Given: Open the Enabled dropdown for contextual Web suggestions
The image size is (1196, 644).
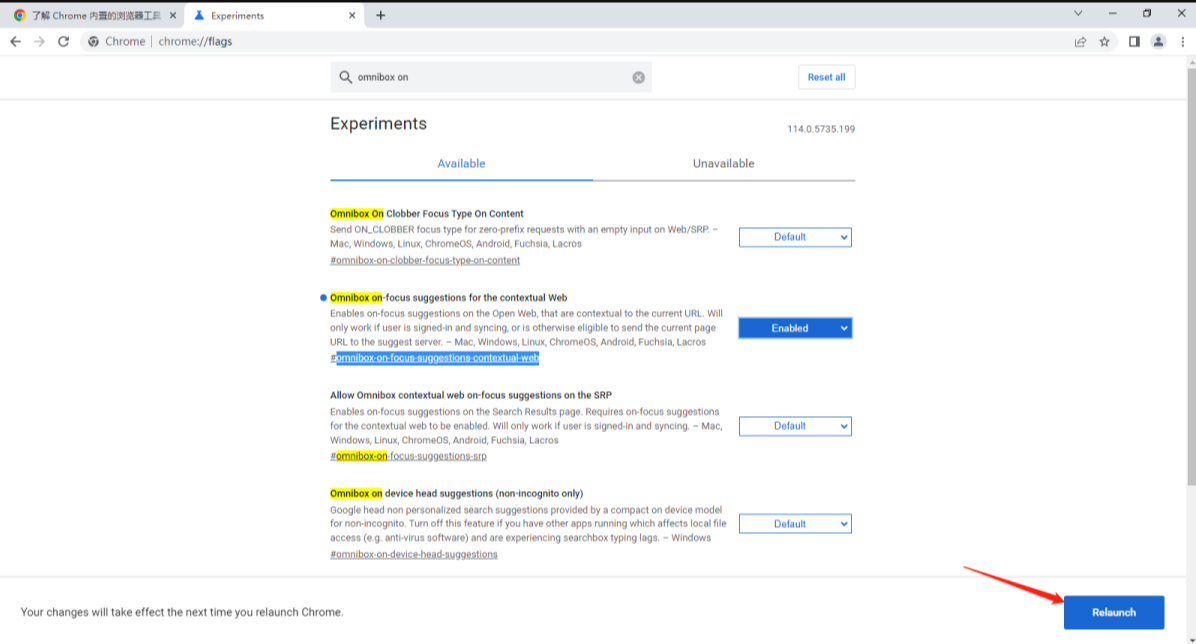Looking at the screenshot, I should tap(795, 328).
